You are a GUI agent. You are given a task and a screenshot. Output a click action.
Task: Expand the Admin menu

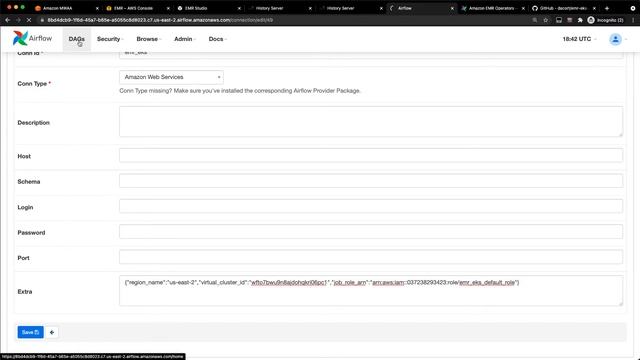pos(185,39)
